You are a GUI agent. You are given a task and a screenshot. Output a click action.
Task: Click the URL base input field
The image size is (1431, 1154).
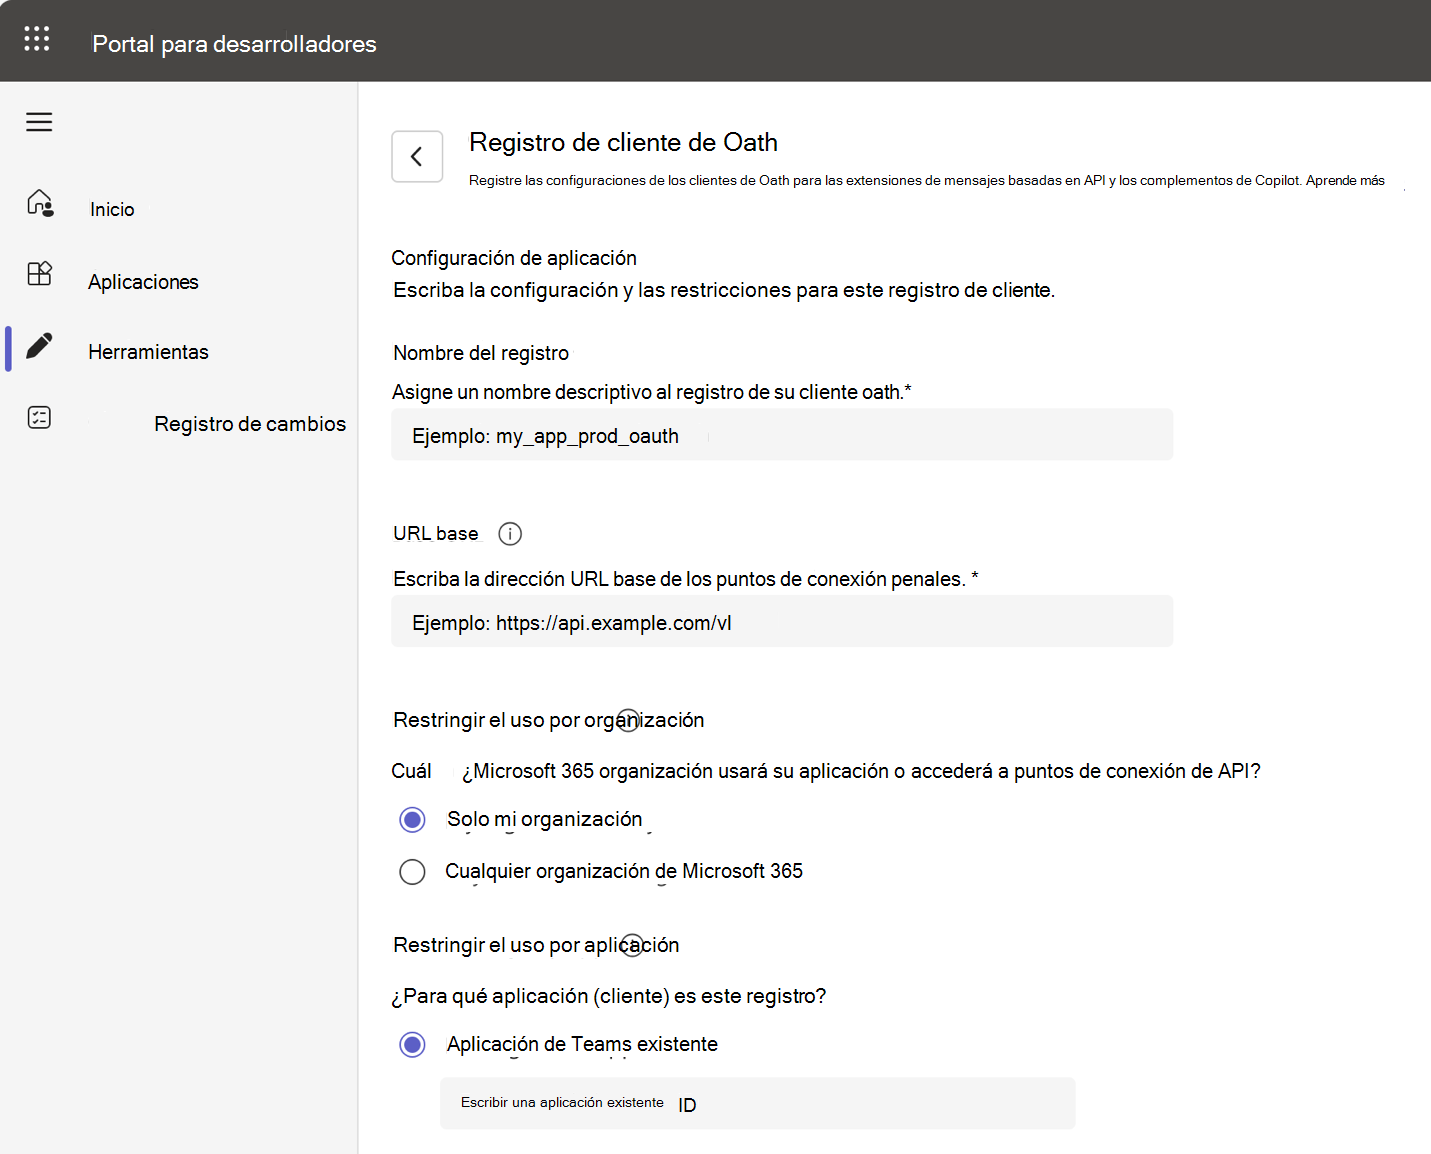point(781,622)
